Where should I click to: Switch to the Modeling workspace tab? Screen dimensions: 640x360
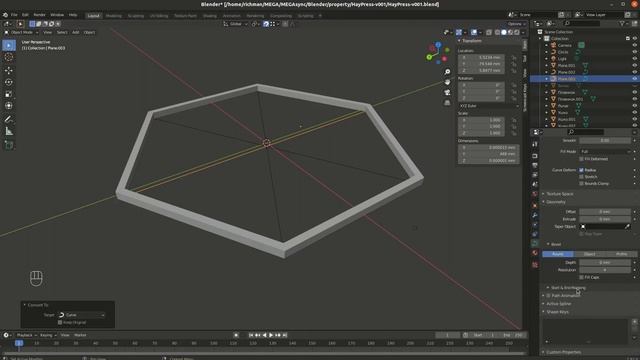113,16
